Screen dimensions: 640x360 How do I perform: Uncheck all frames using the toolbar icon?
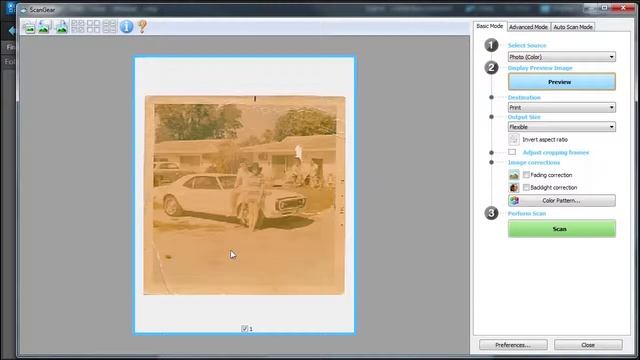(x=93, y=27)
